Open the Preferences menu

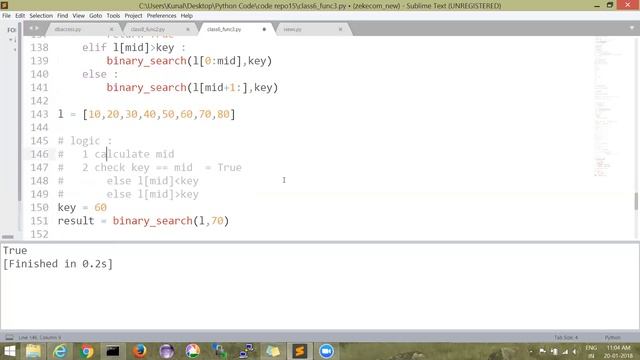161,16
